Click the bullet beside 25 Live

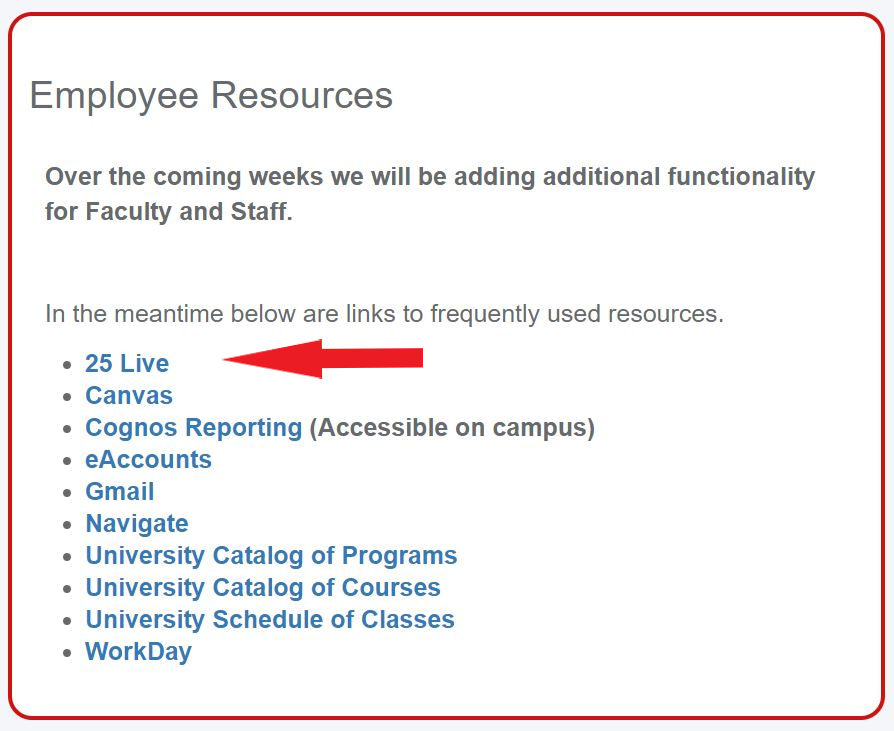point(67,365)
